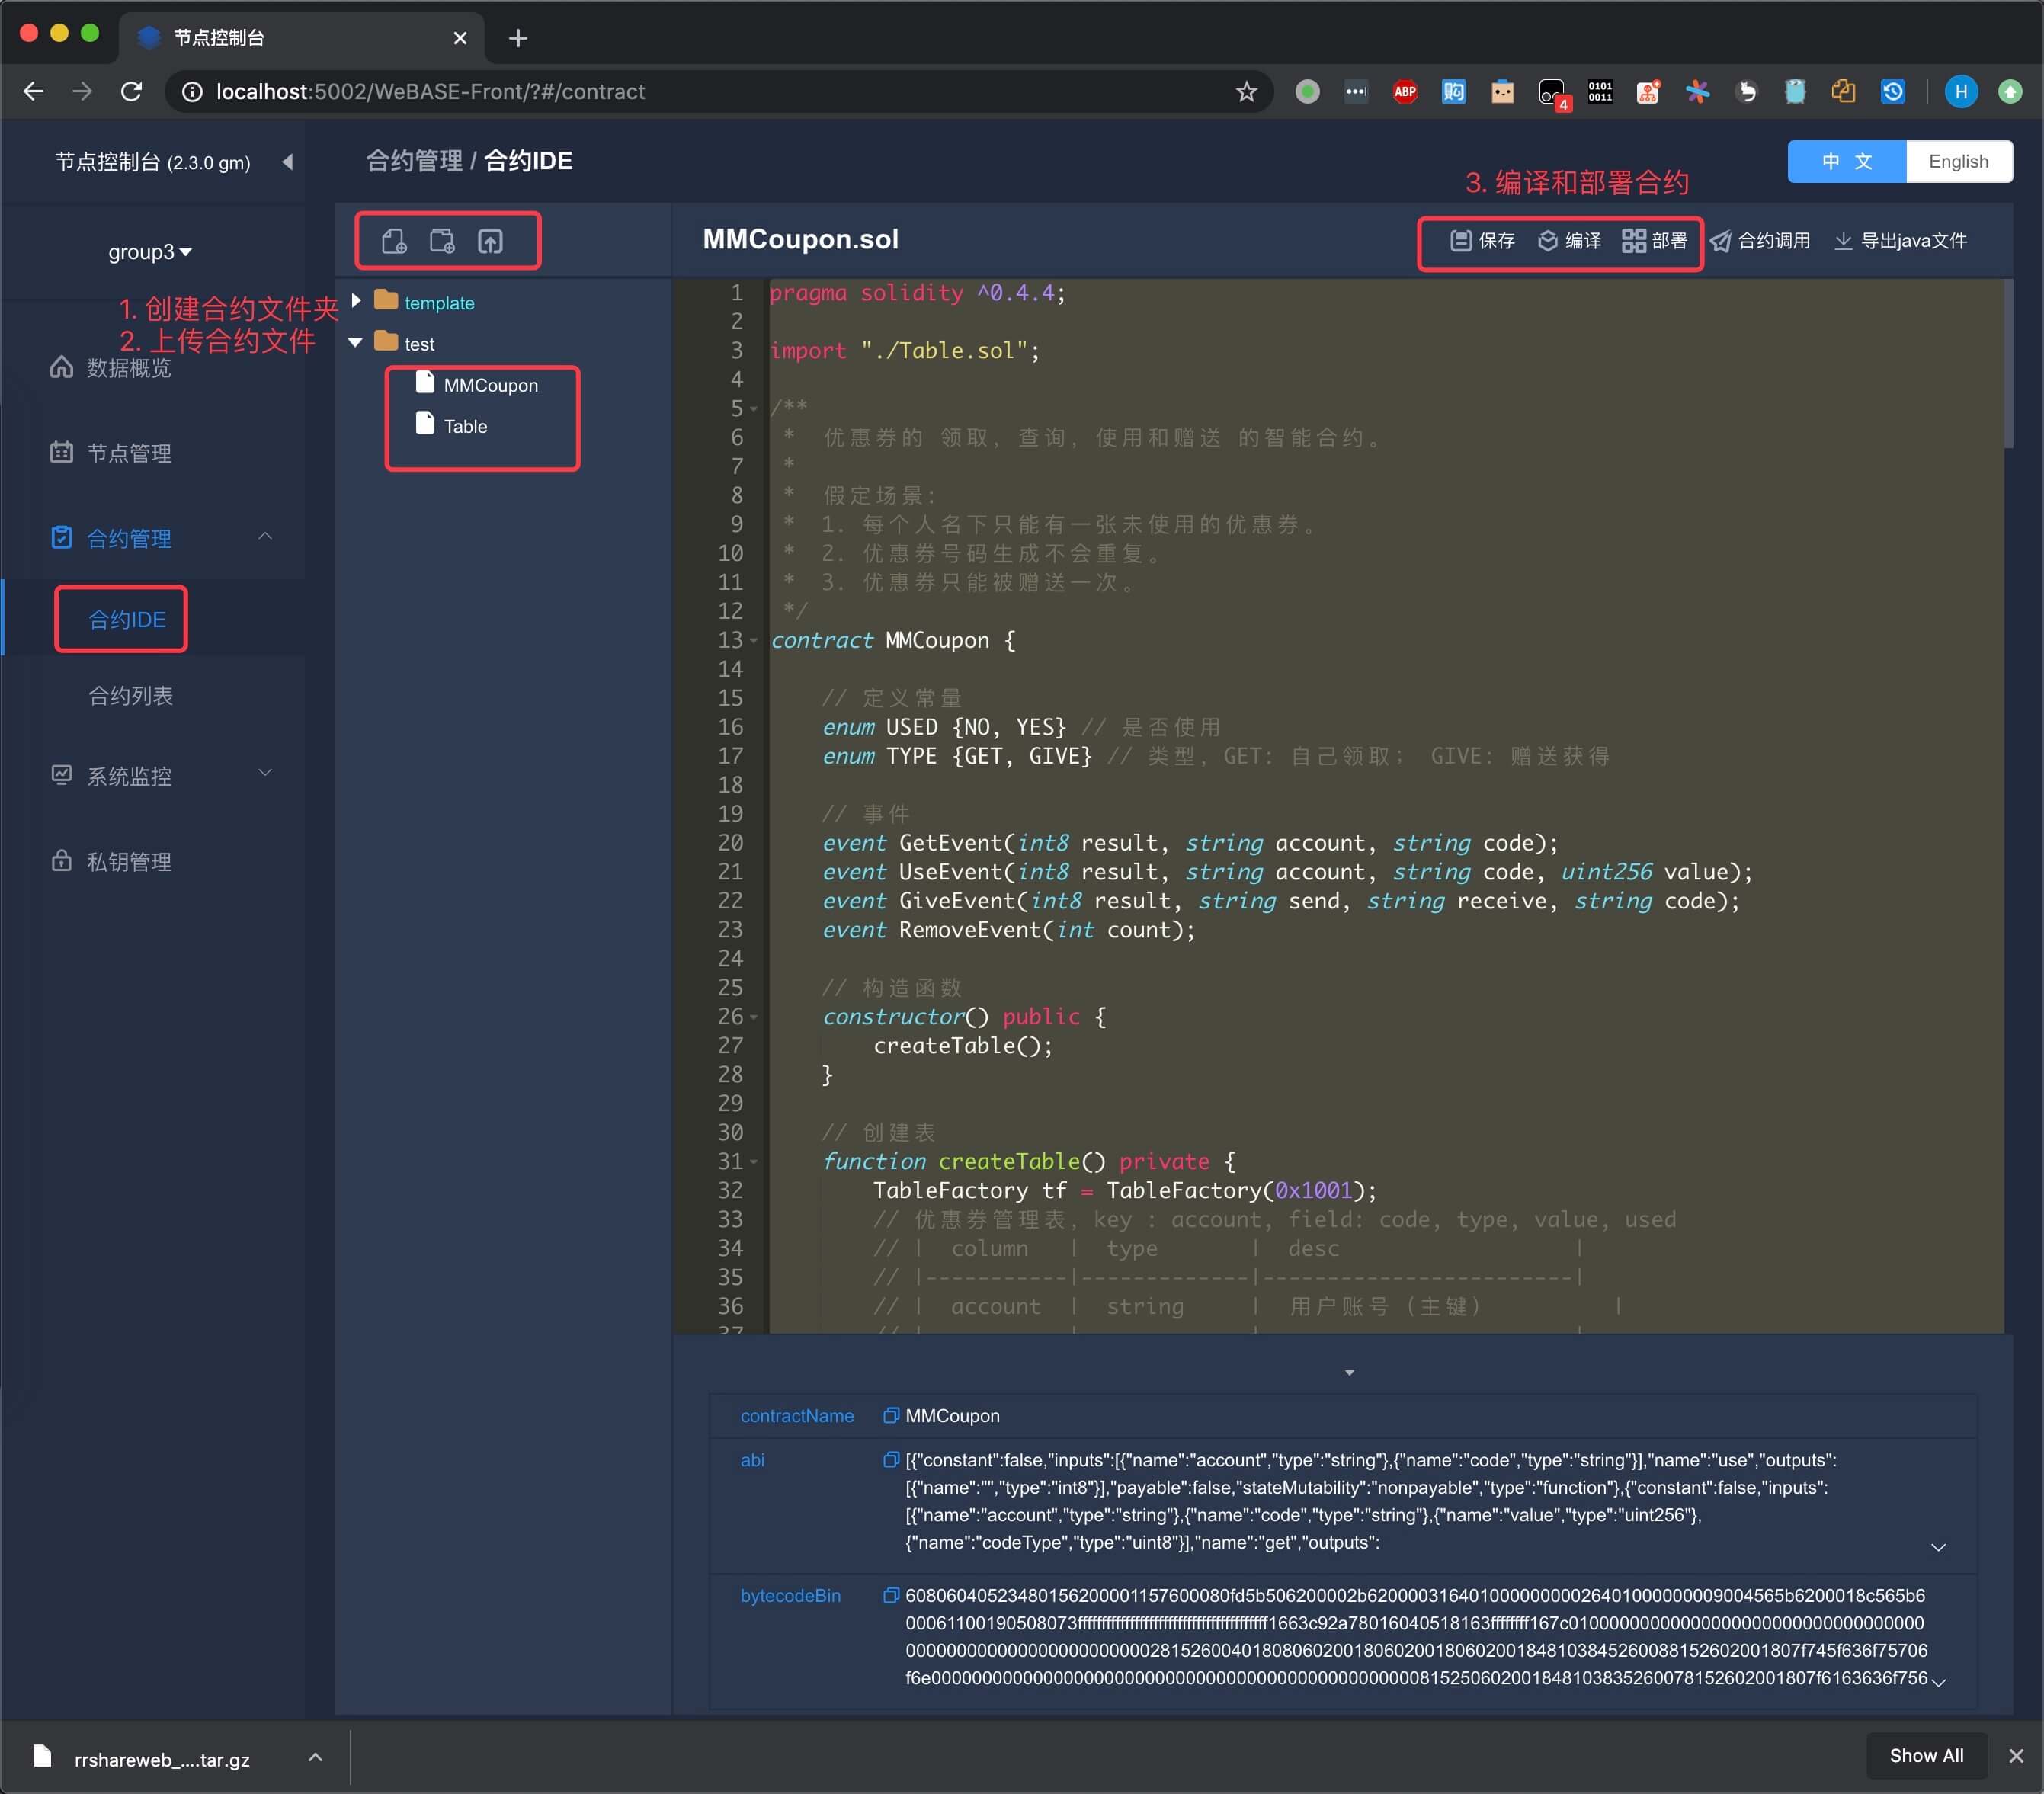
Task: Open 合约调用 to send a transaction
Action: pyautogui.click(x=1761, y=241)
